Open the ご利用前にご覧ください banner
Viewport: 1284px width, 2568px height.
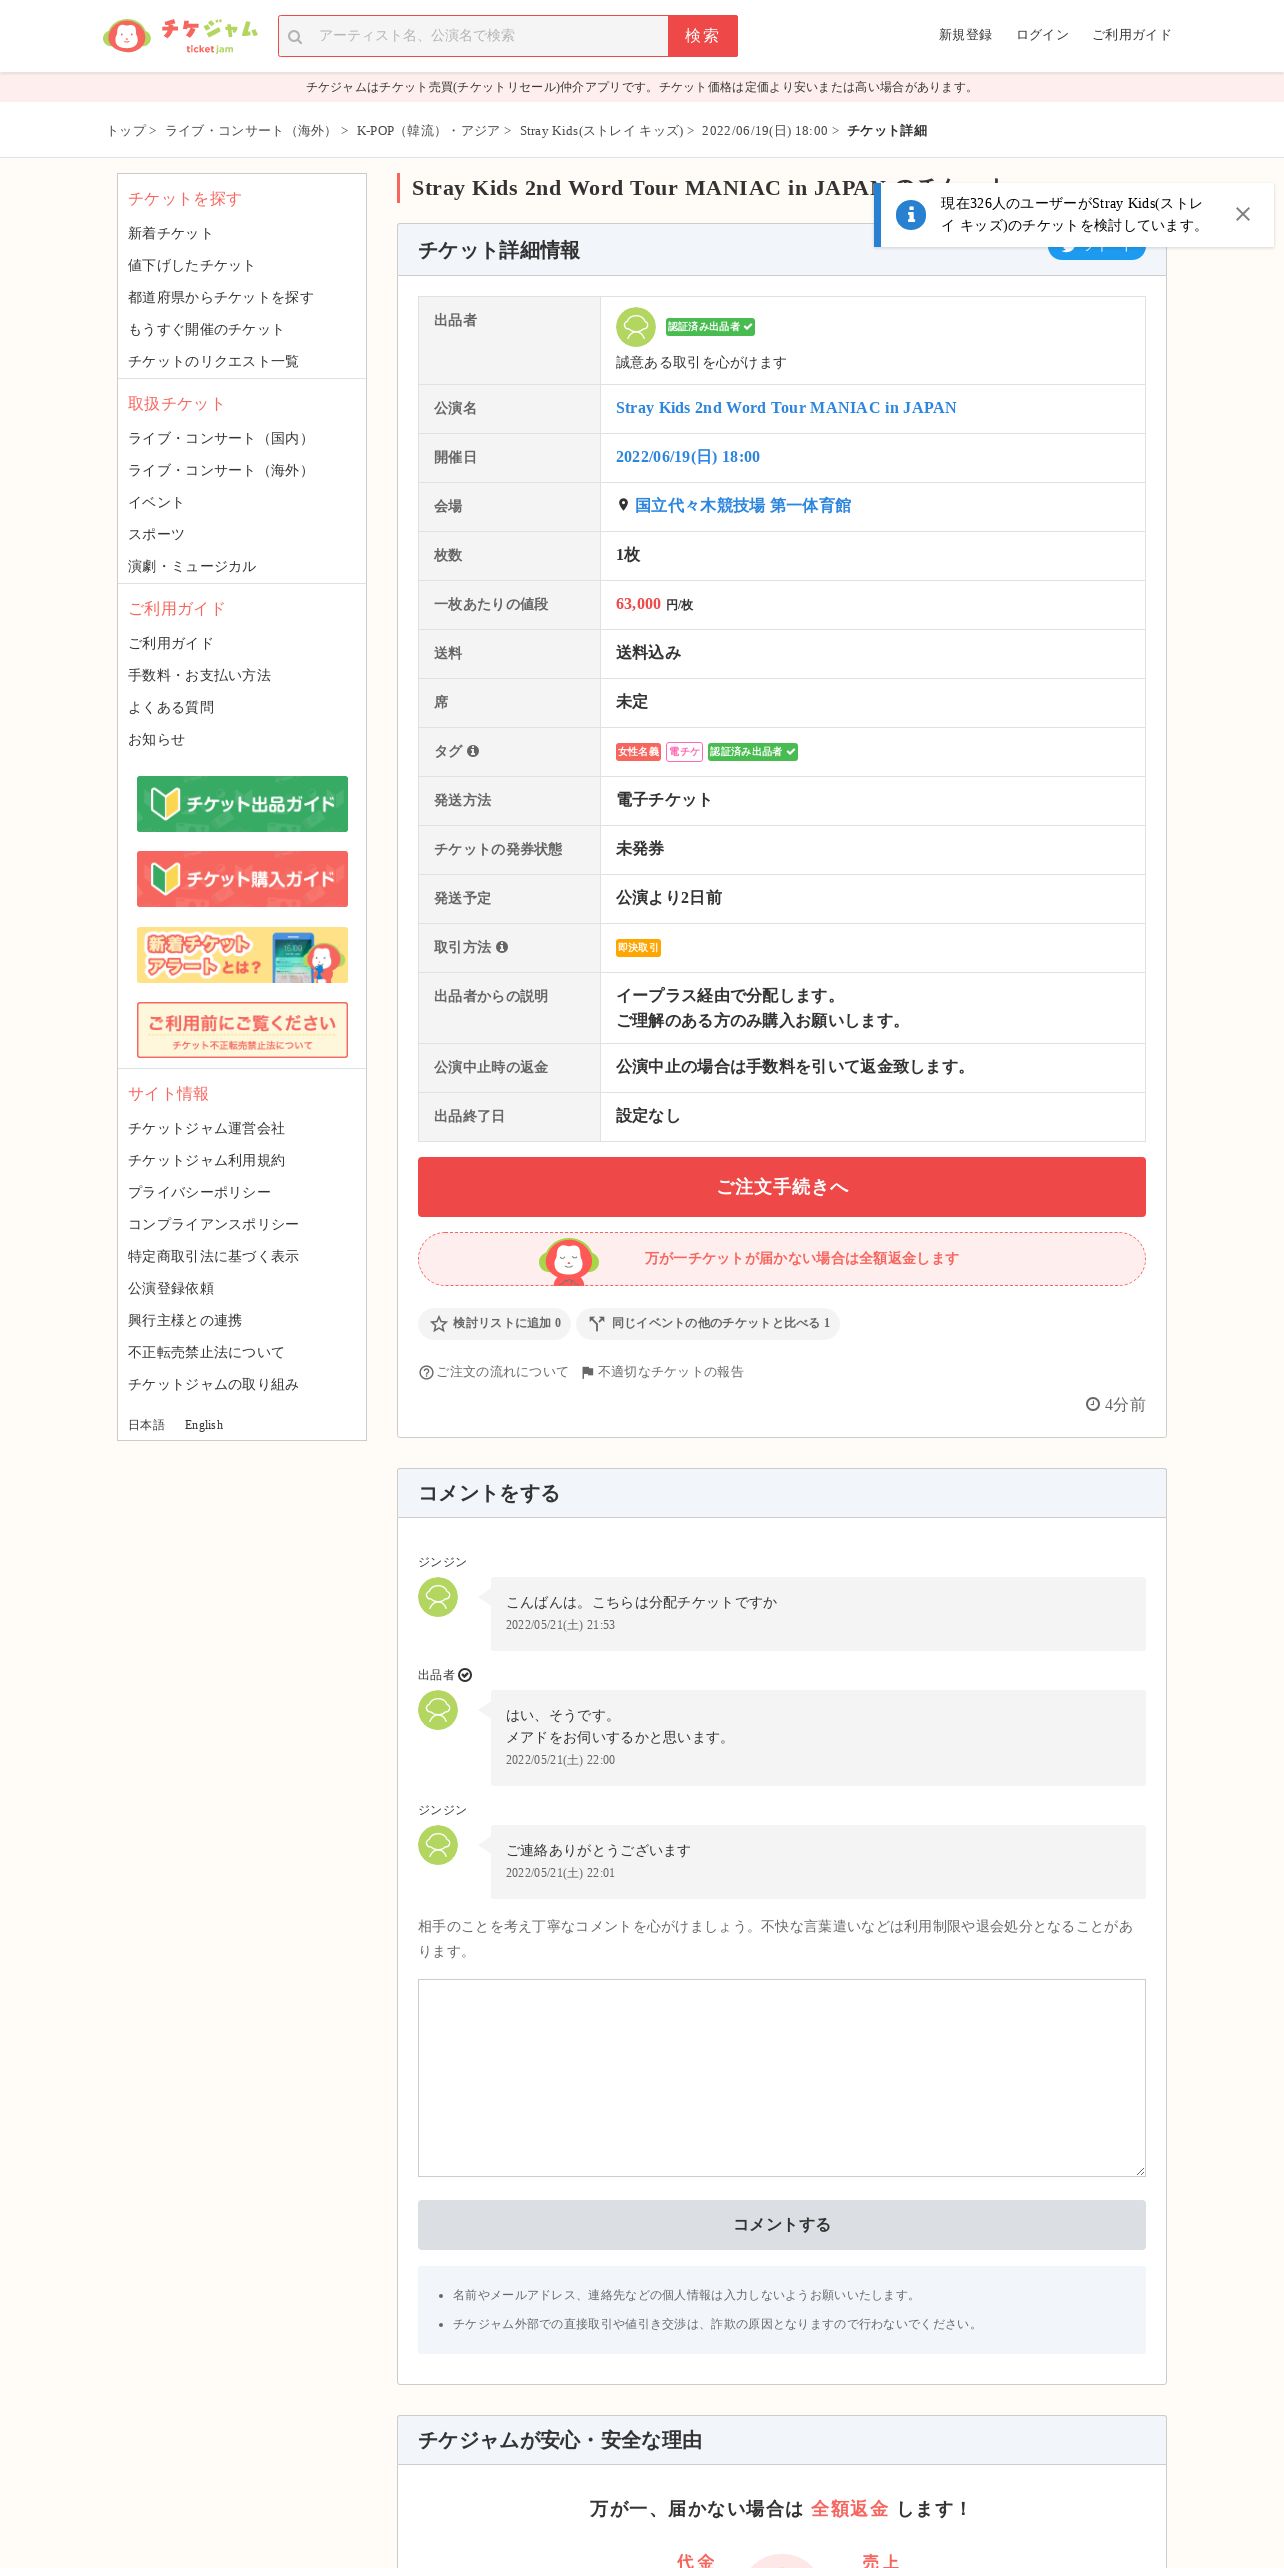point(242,1030)
